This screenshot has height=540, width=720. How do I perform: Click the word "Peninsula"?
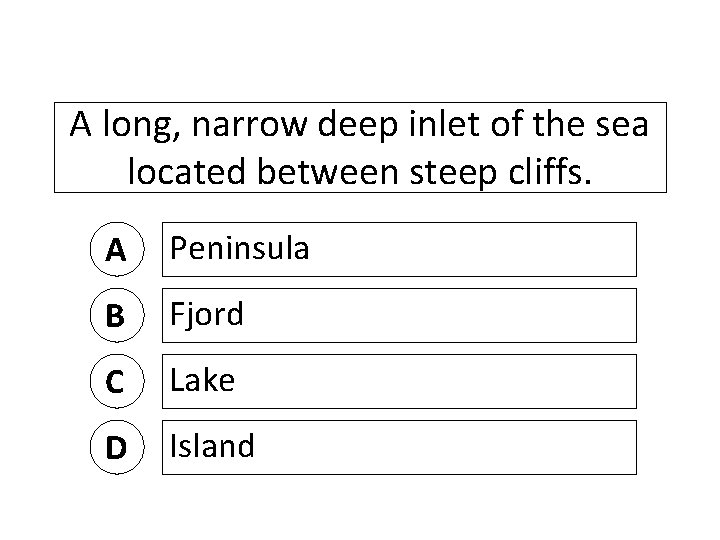(x=239, y=249)
